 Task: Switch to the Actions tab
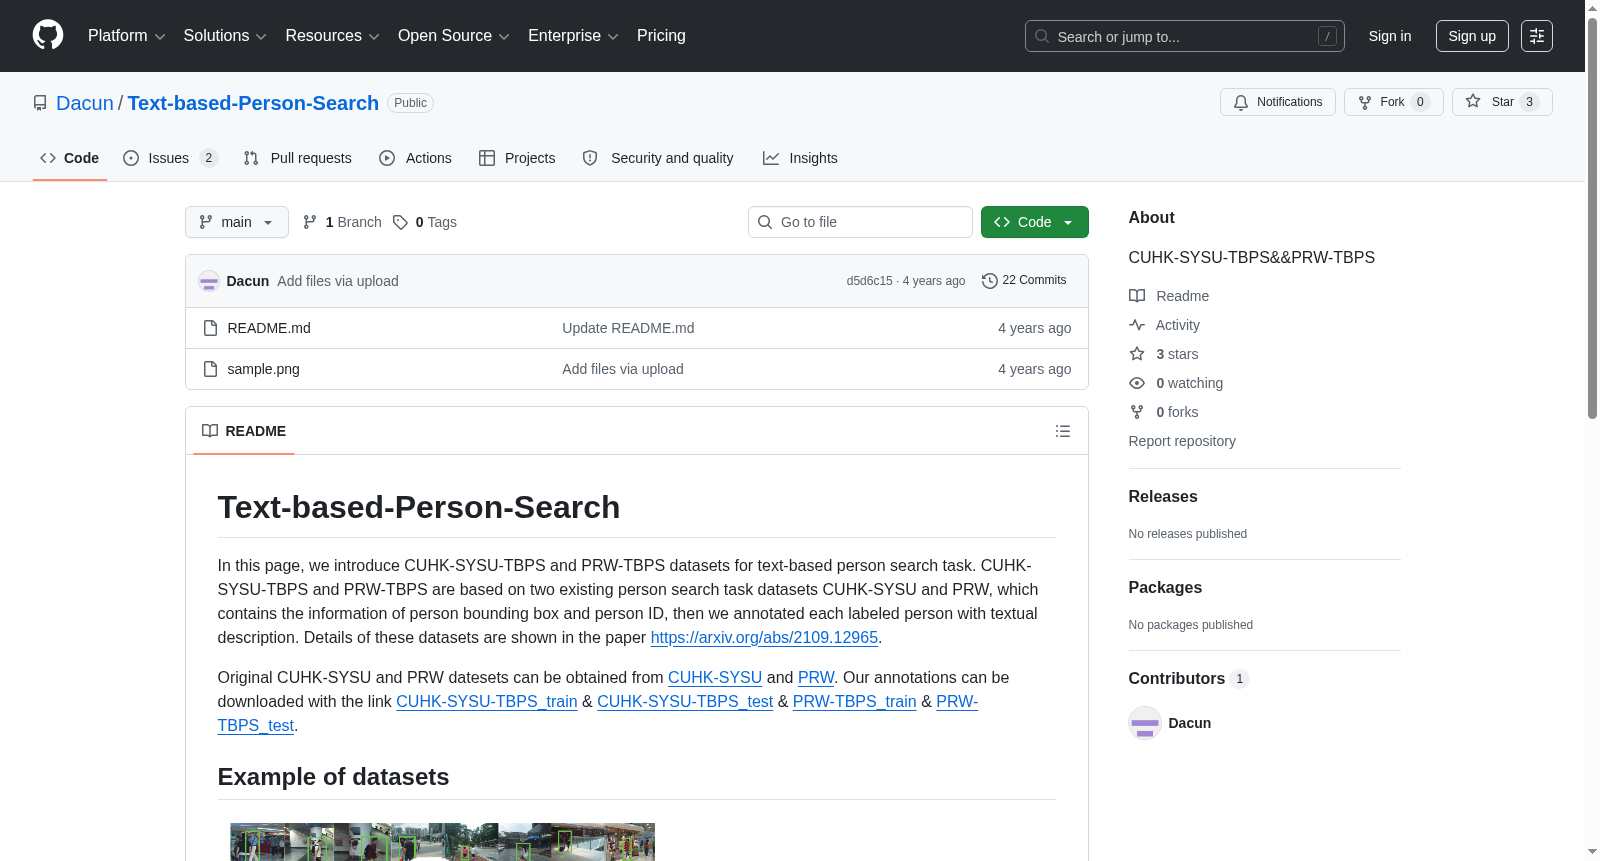coord(416,158)
